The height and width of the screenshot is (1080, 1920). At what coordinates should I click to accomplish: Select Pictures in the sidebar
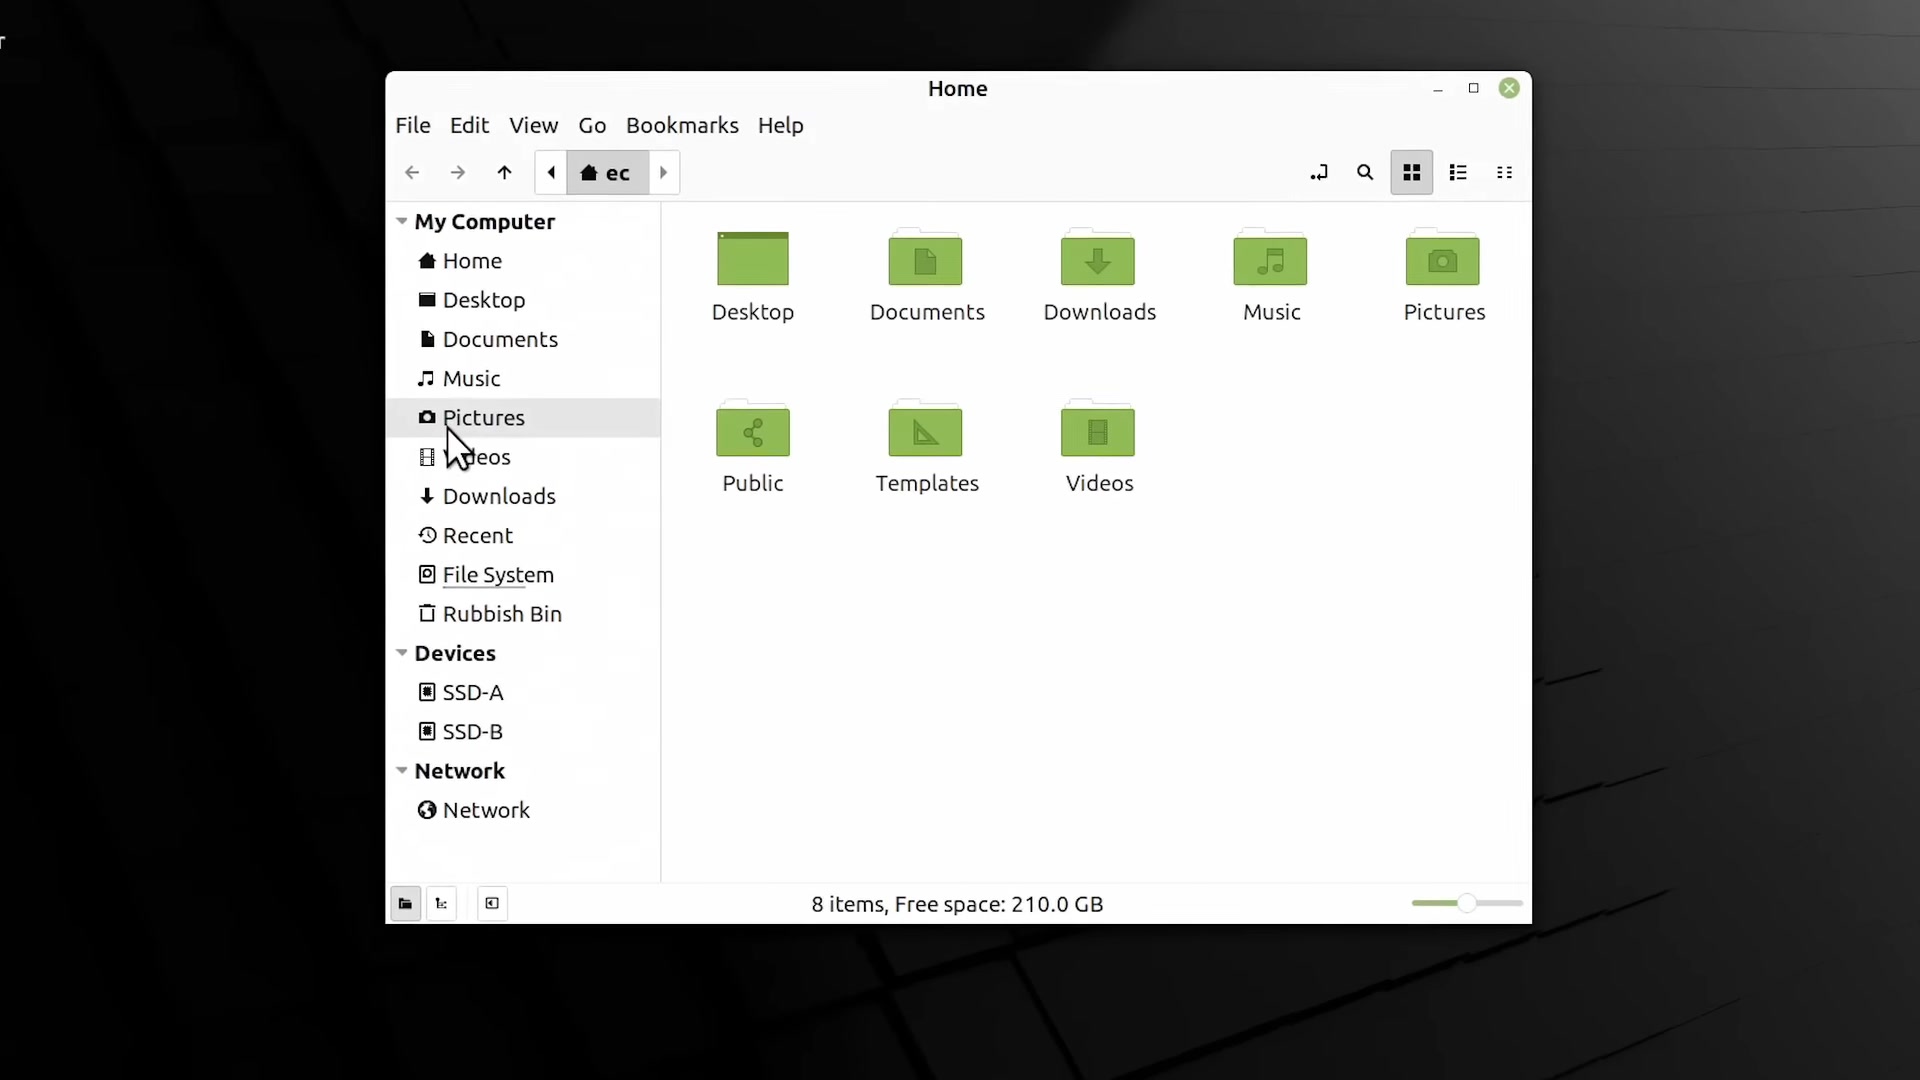523,418
